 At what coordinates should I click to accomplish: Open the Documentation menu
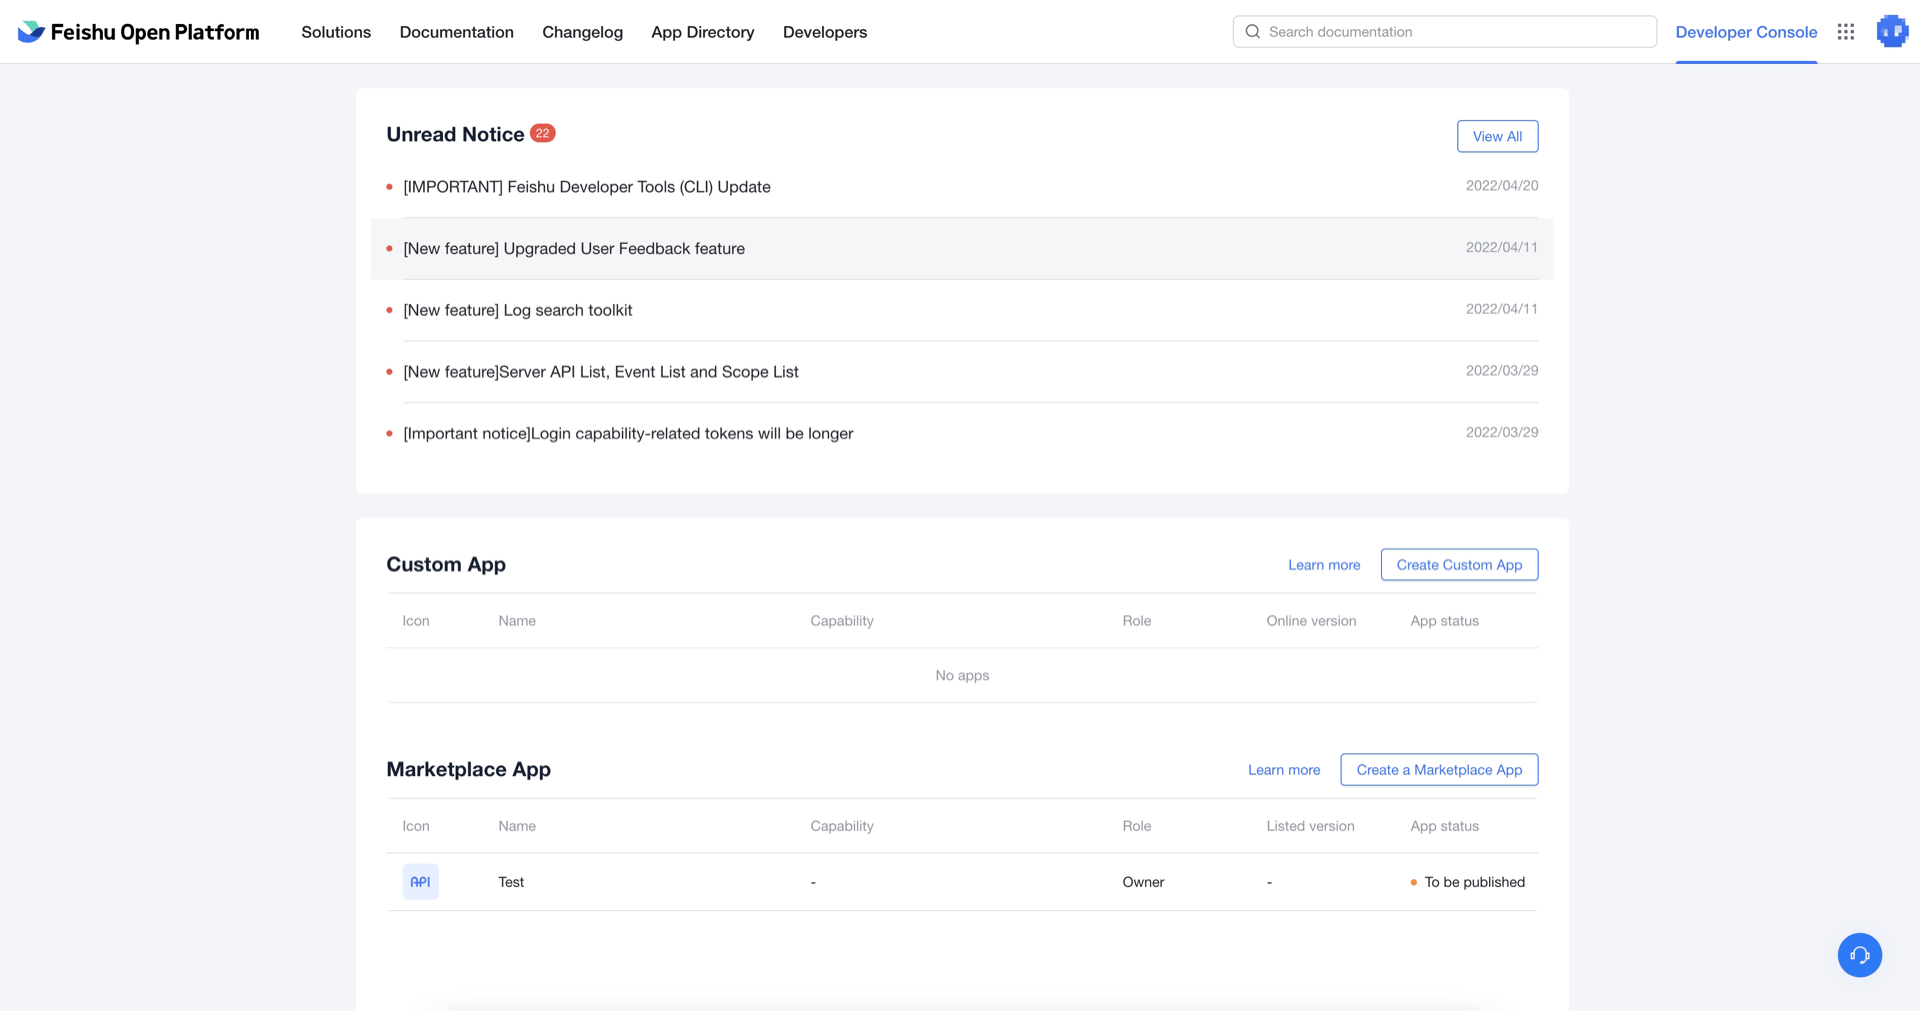[x=456, y=32]
